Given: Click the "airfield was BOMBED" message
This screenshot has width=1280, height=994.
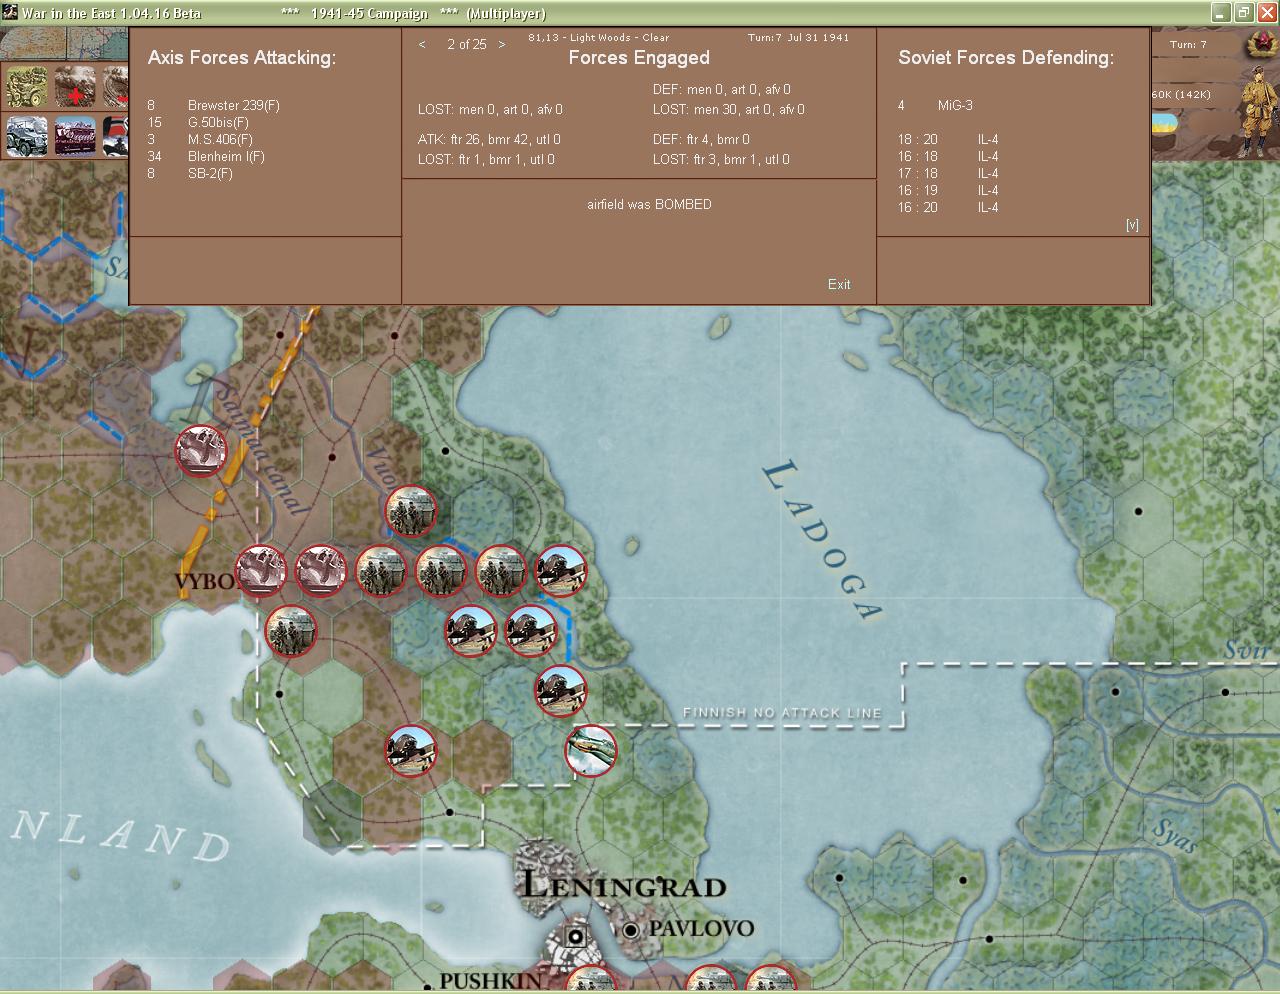Looking at the screenshot, I should click(x=649, y=204).
